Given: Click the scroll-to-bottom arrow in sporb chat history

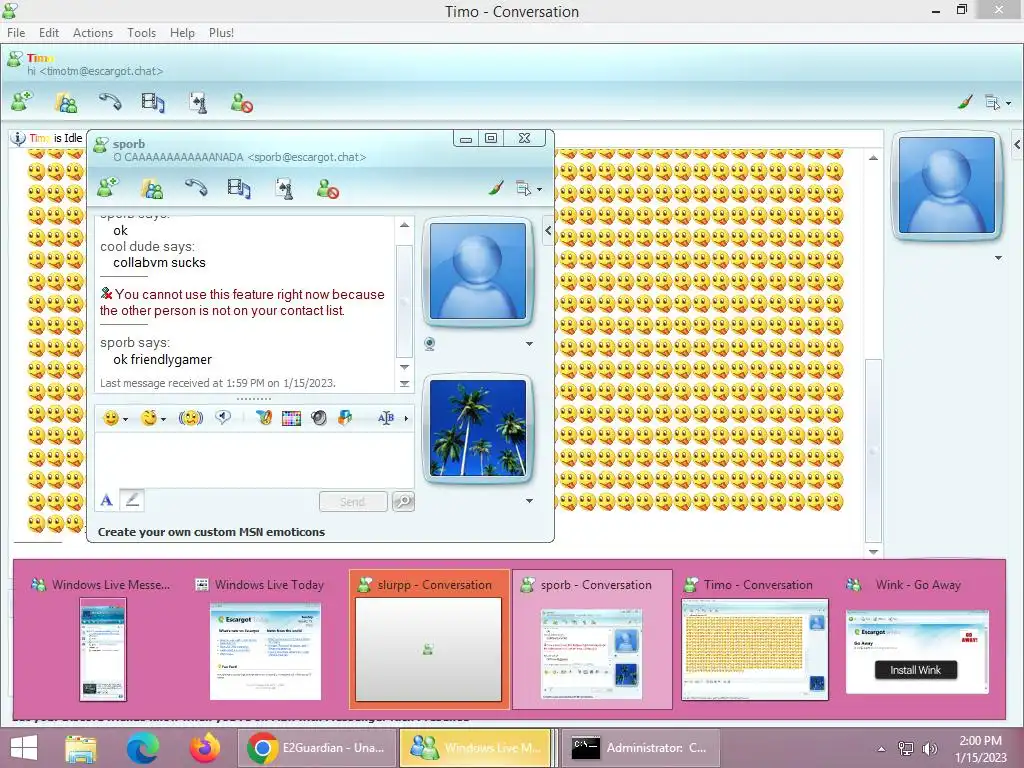Looking at the screenshot, I should [x=404, y=384].
